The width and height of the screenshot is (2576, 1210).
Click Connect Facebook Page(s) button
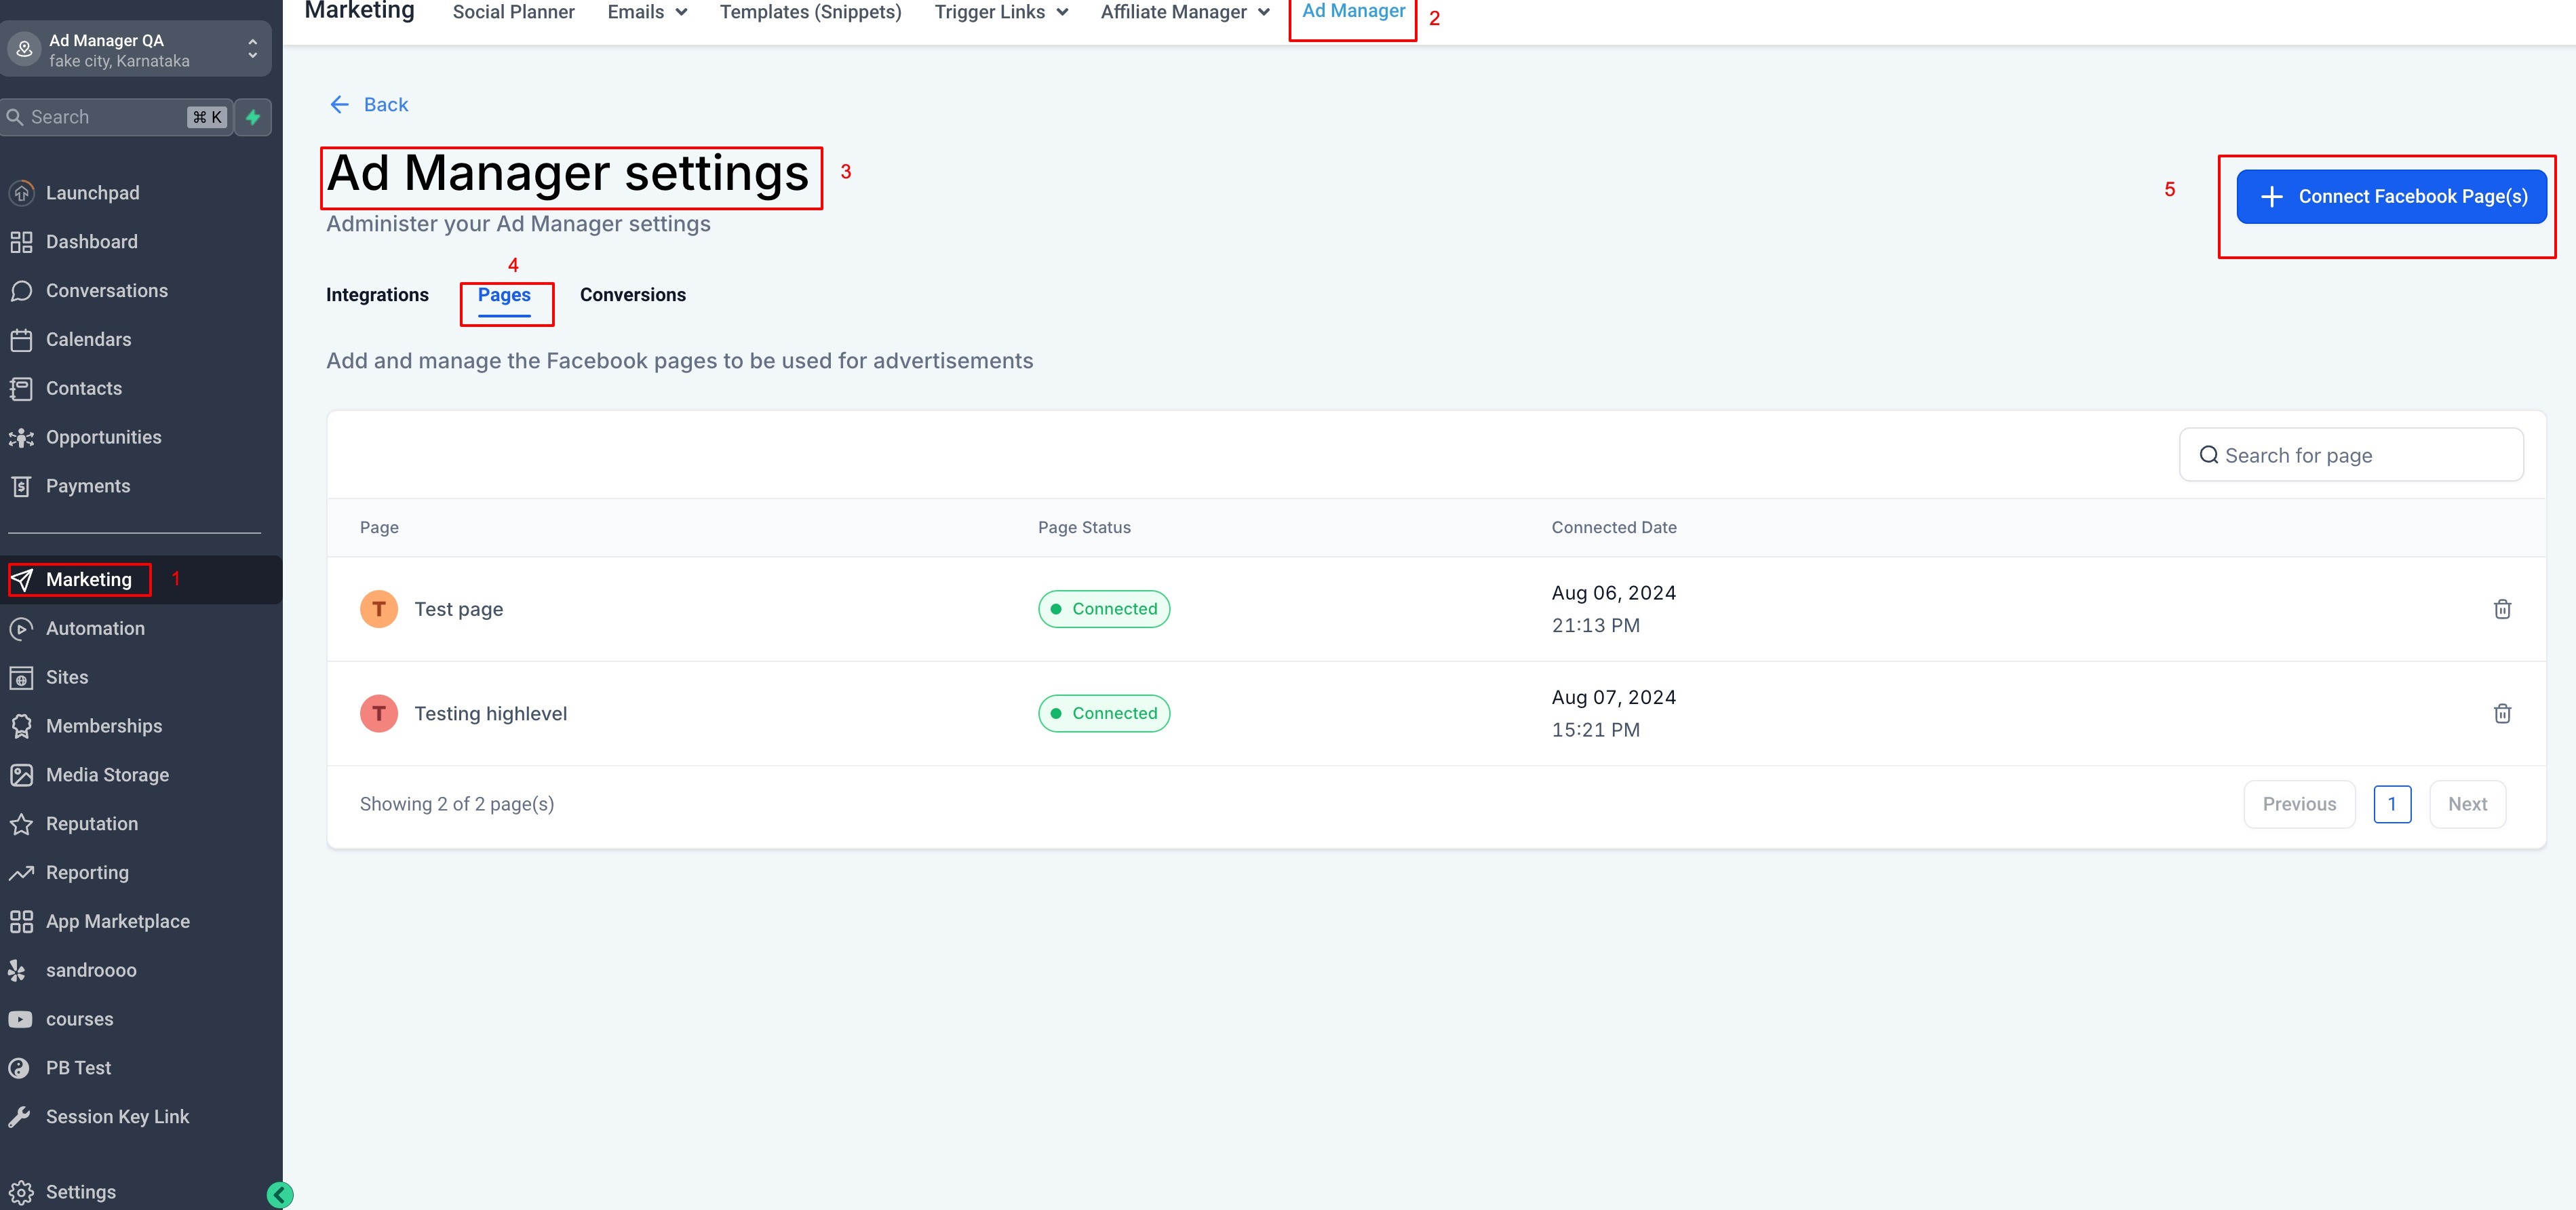(x=2391, y=197)
